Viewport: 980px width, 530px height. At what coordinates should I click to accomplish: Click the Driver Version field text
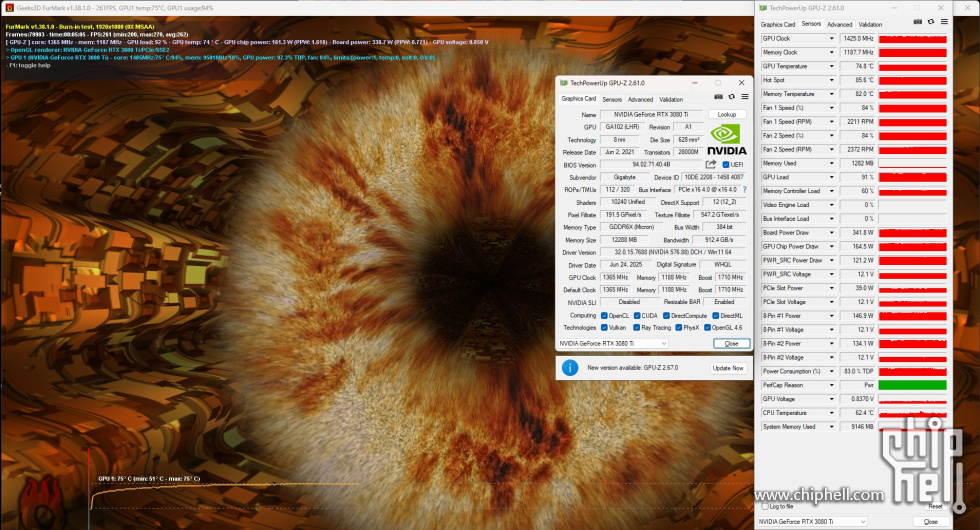672,252
